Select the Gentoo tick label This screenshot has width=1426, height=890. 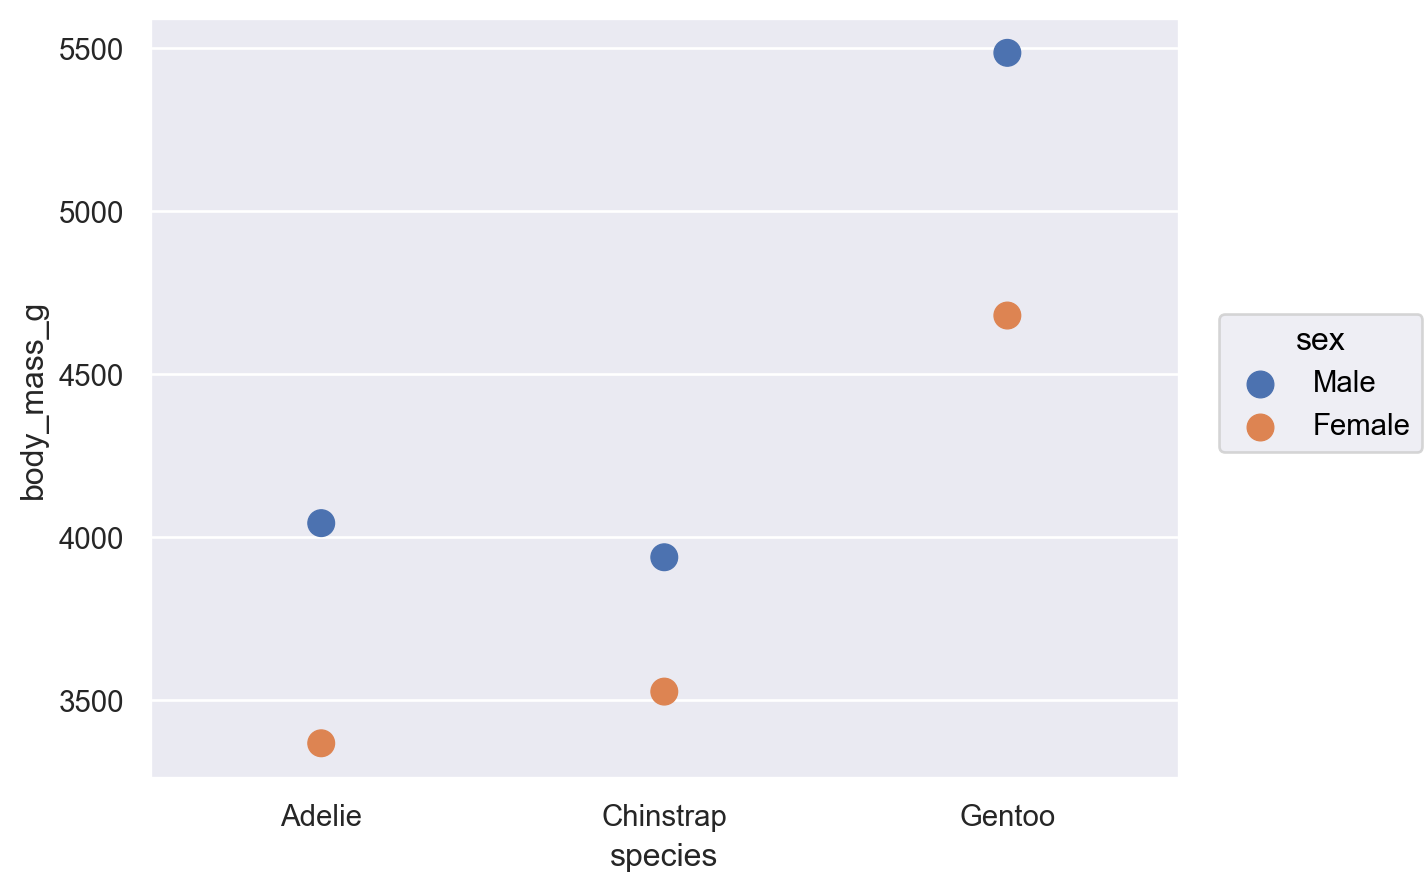pos(1007,816)
